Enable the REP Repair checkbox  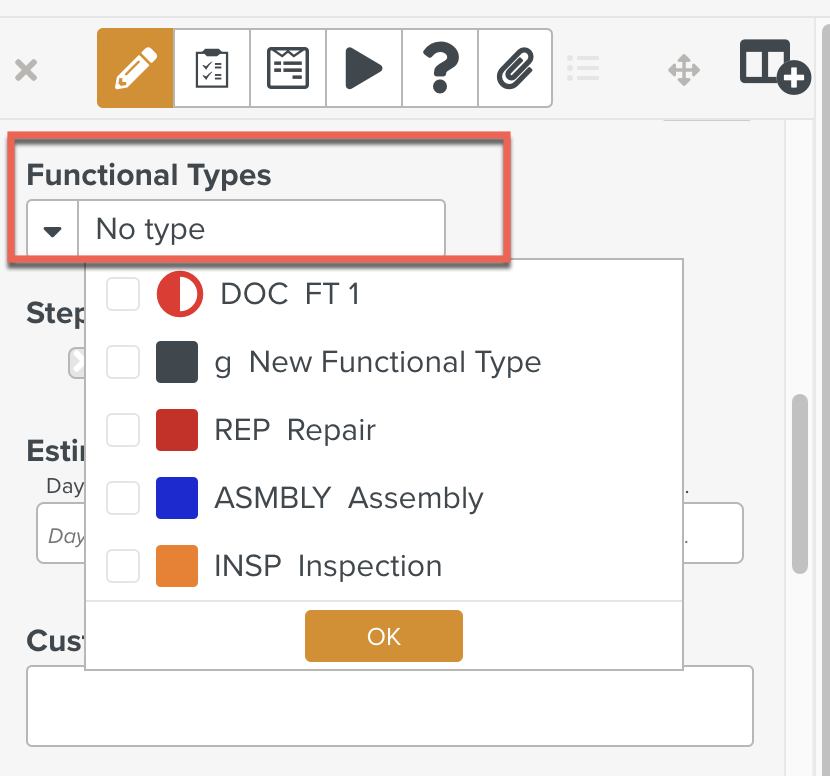123,429
